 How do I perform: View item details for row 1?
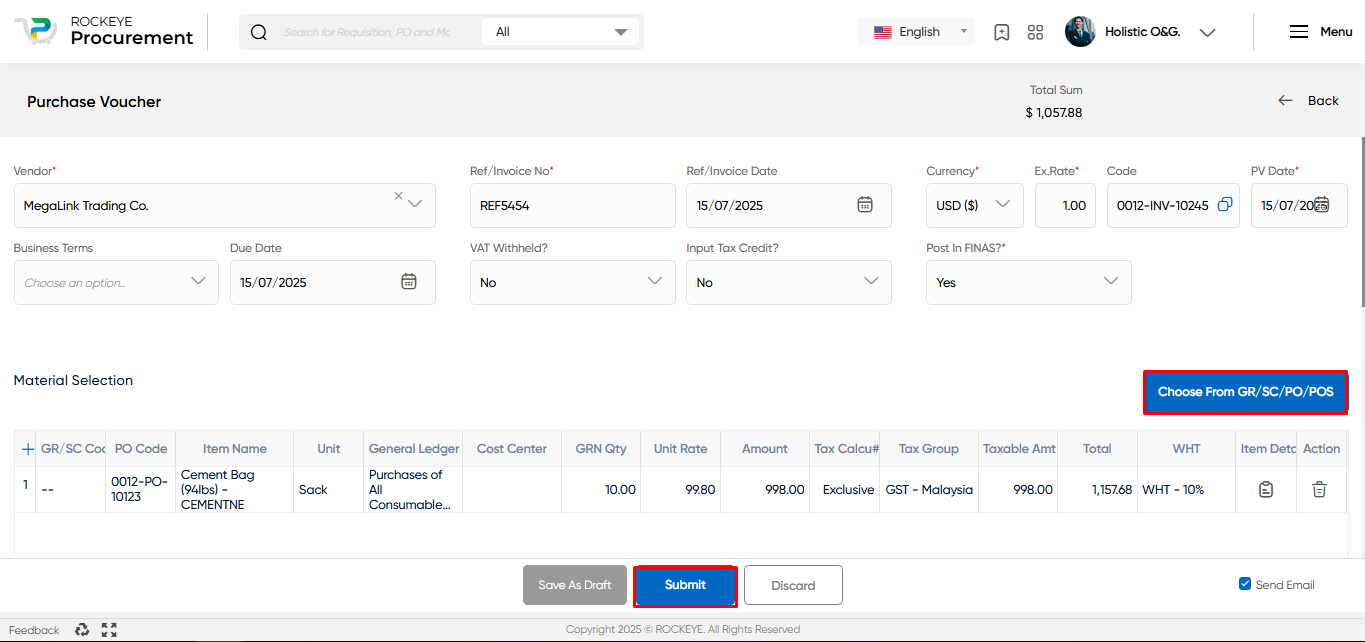coord(1266,489)
